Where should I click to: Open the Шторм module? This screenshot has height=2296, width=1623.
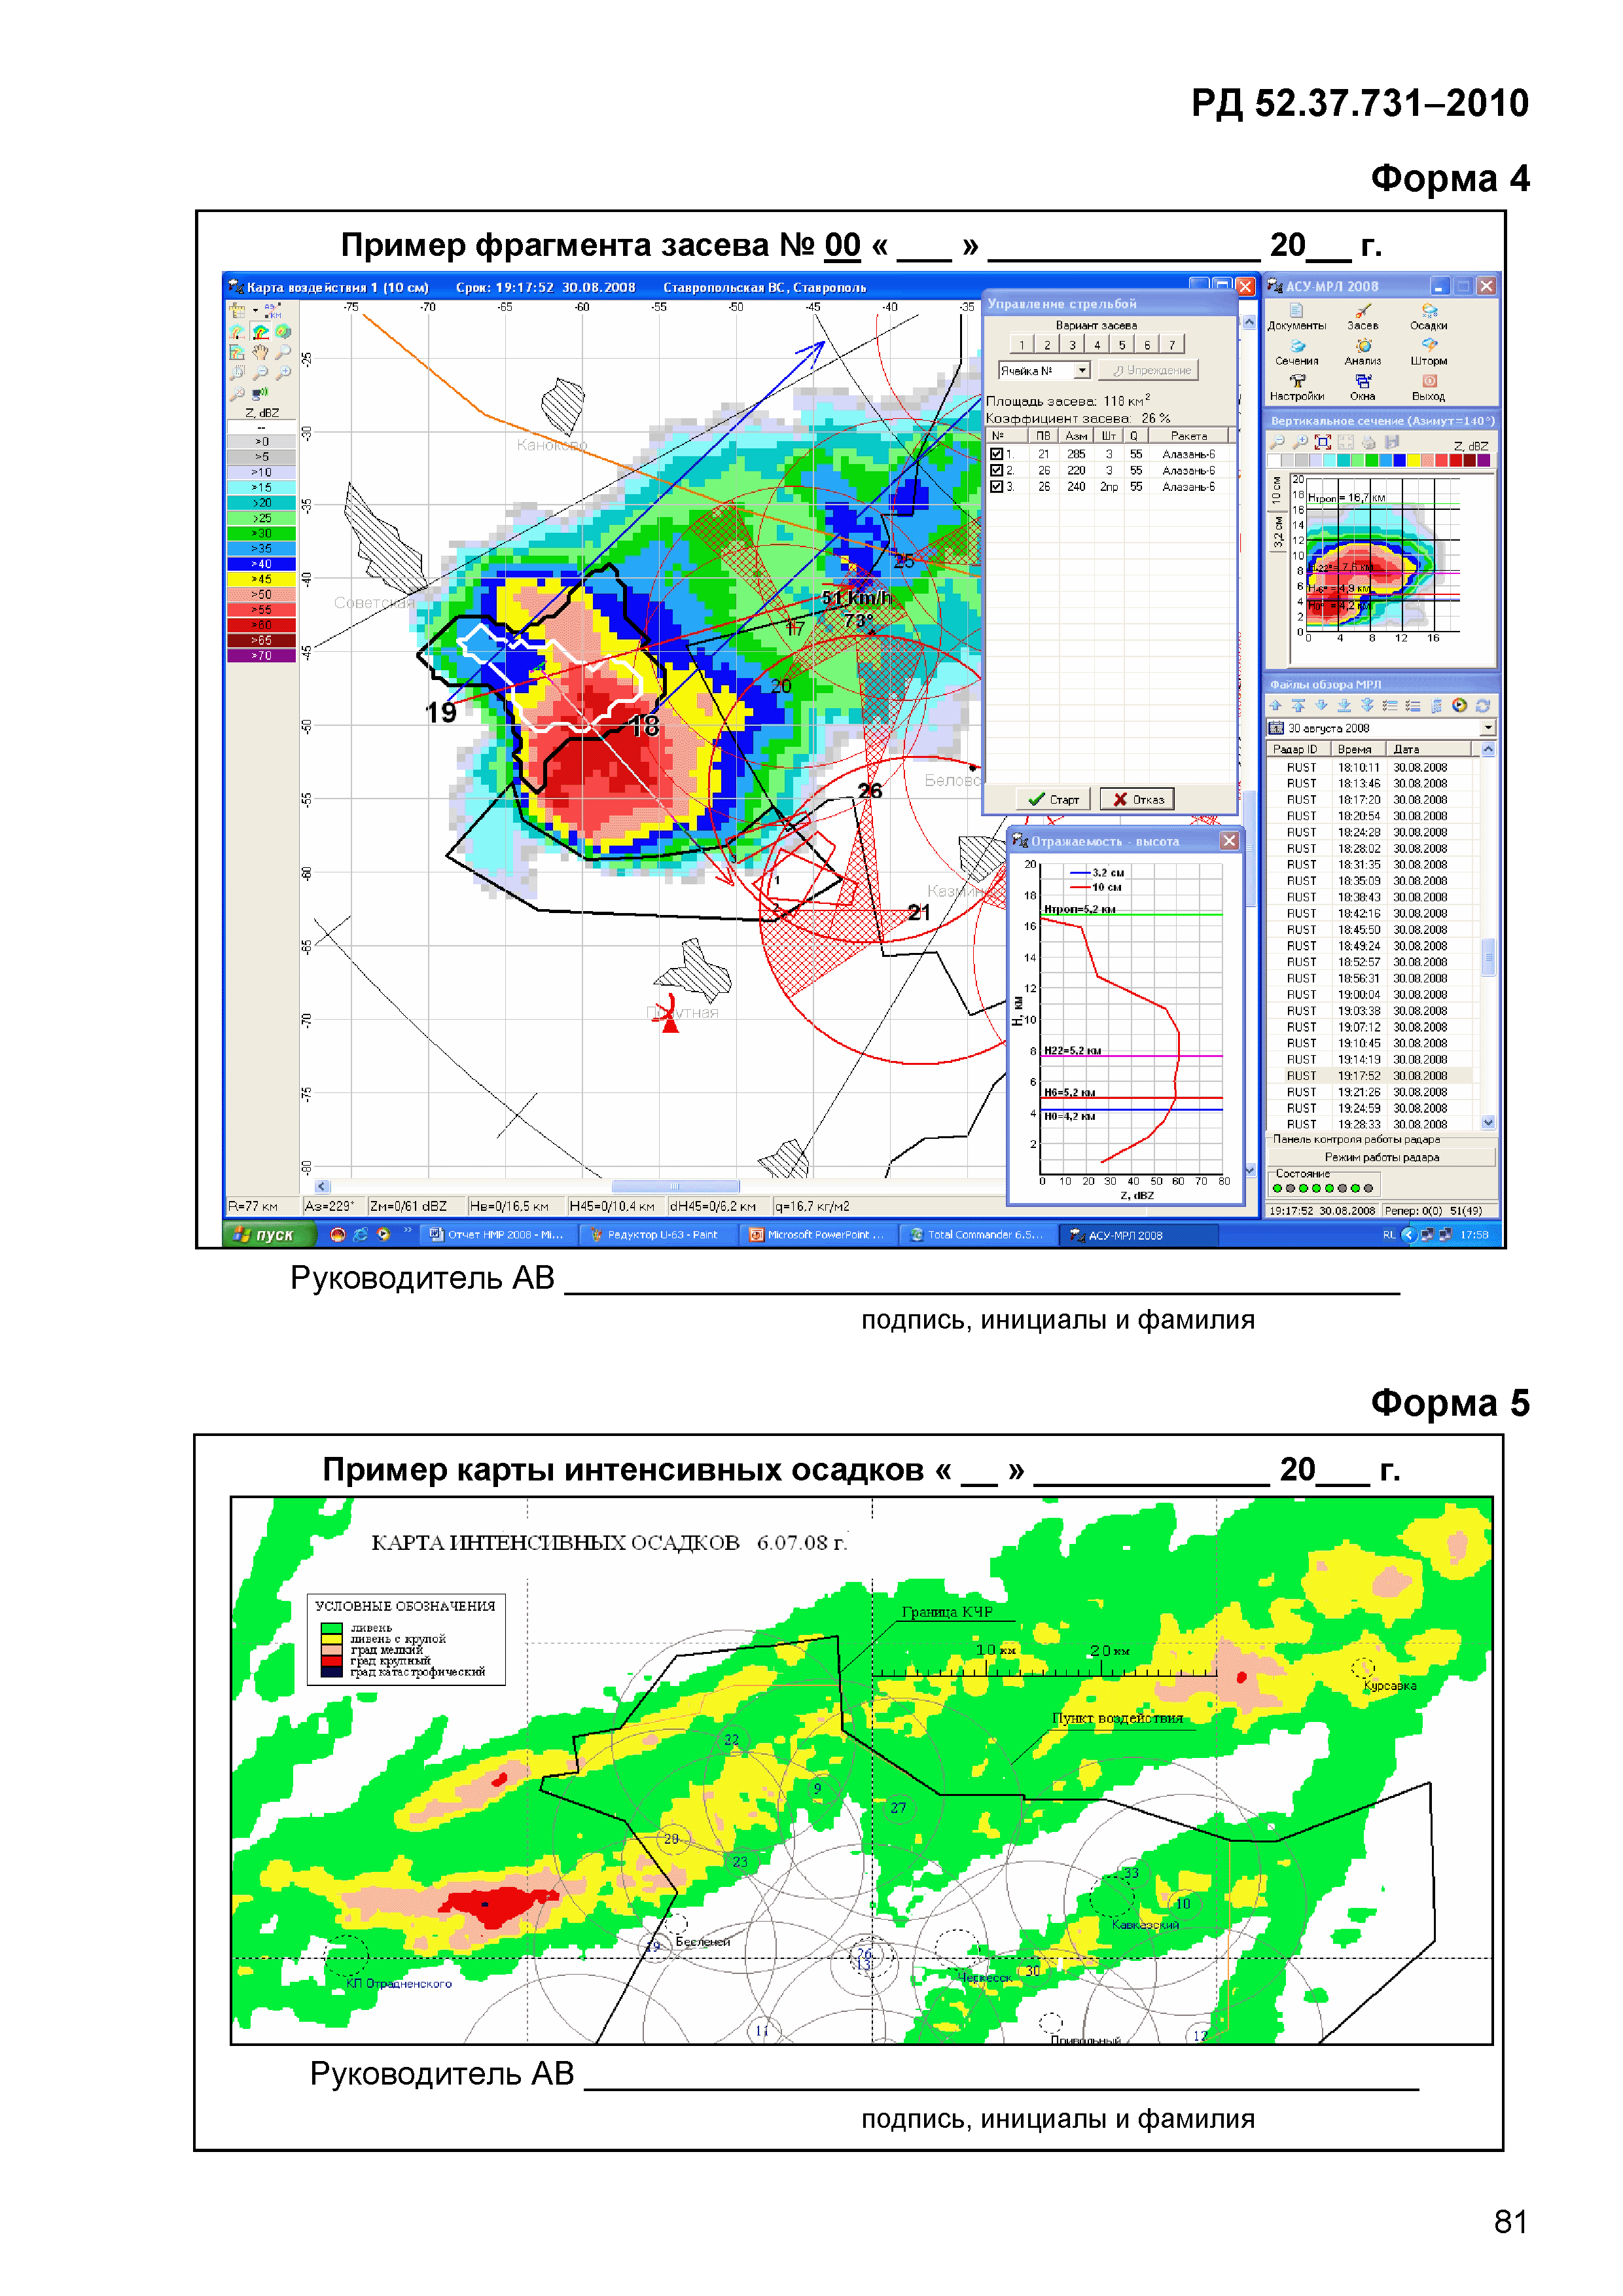click(x=1428, y=353)
